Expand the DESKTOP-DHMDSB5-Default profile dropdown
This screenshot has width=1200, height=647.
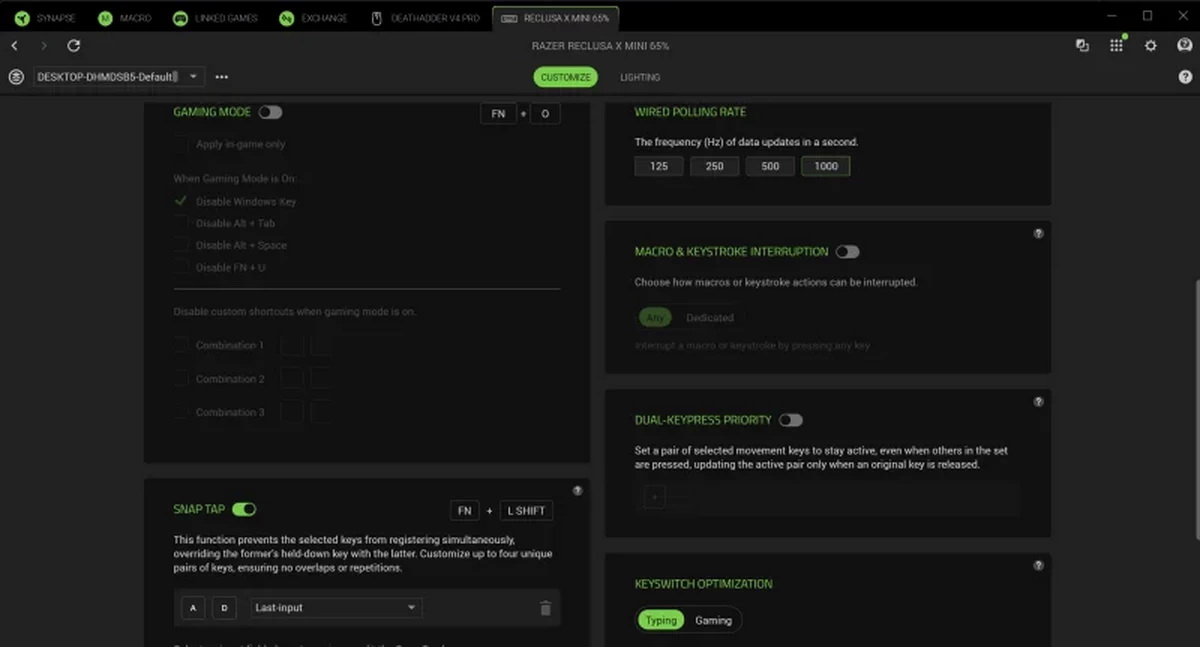click(x=118, y=77)
